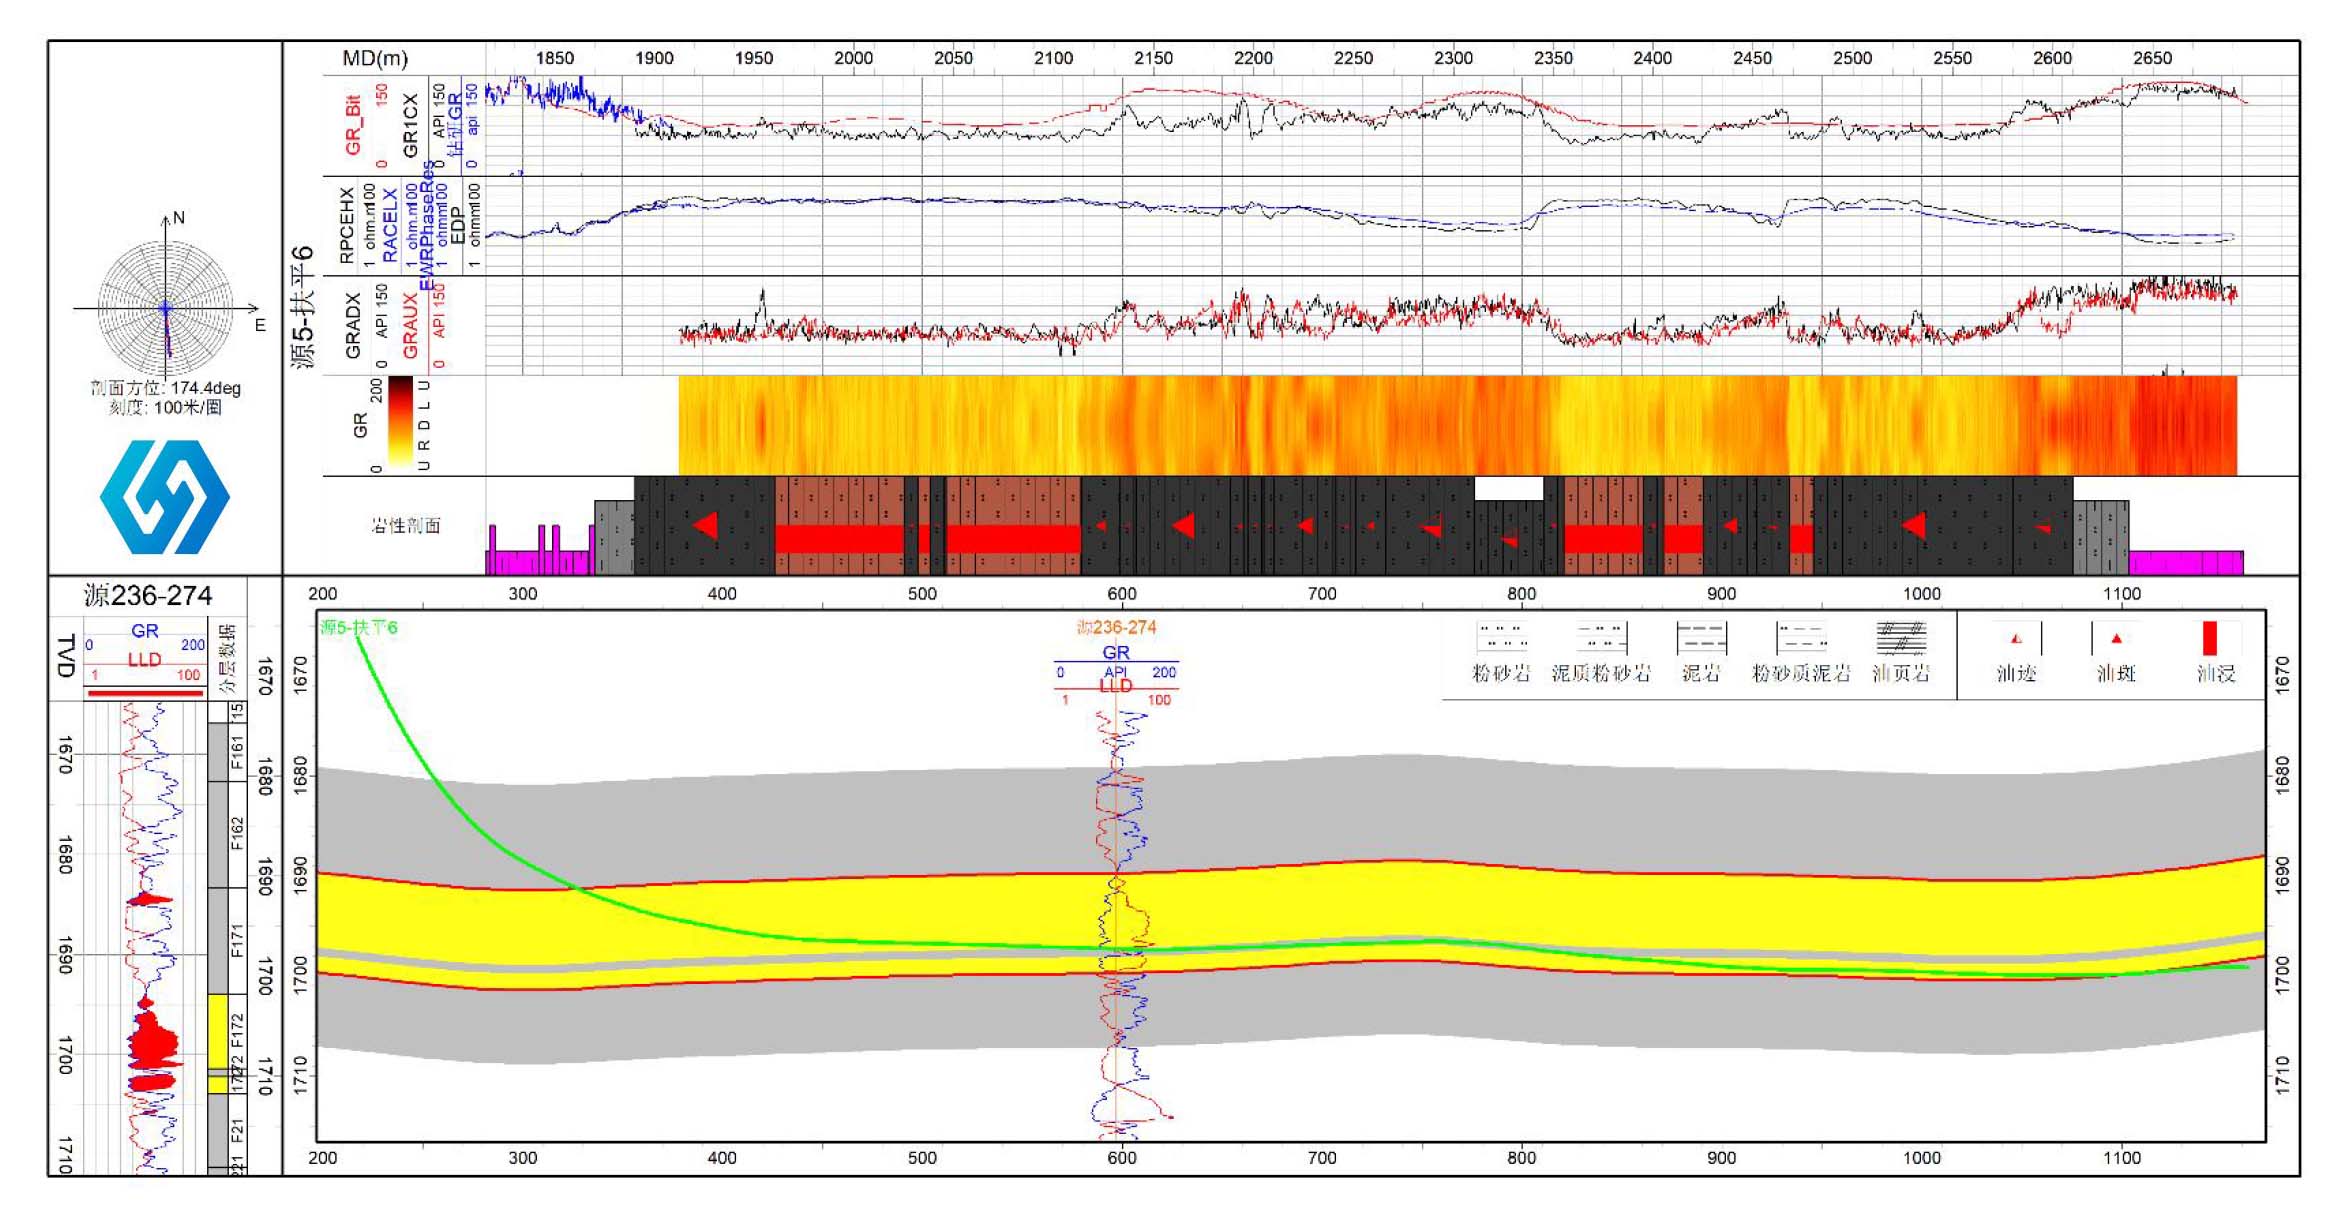
Task: Click the green wellbore trajectory end point
Action: (2247, 967)
